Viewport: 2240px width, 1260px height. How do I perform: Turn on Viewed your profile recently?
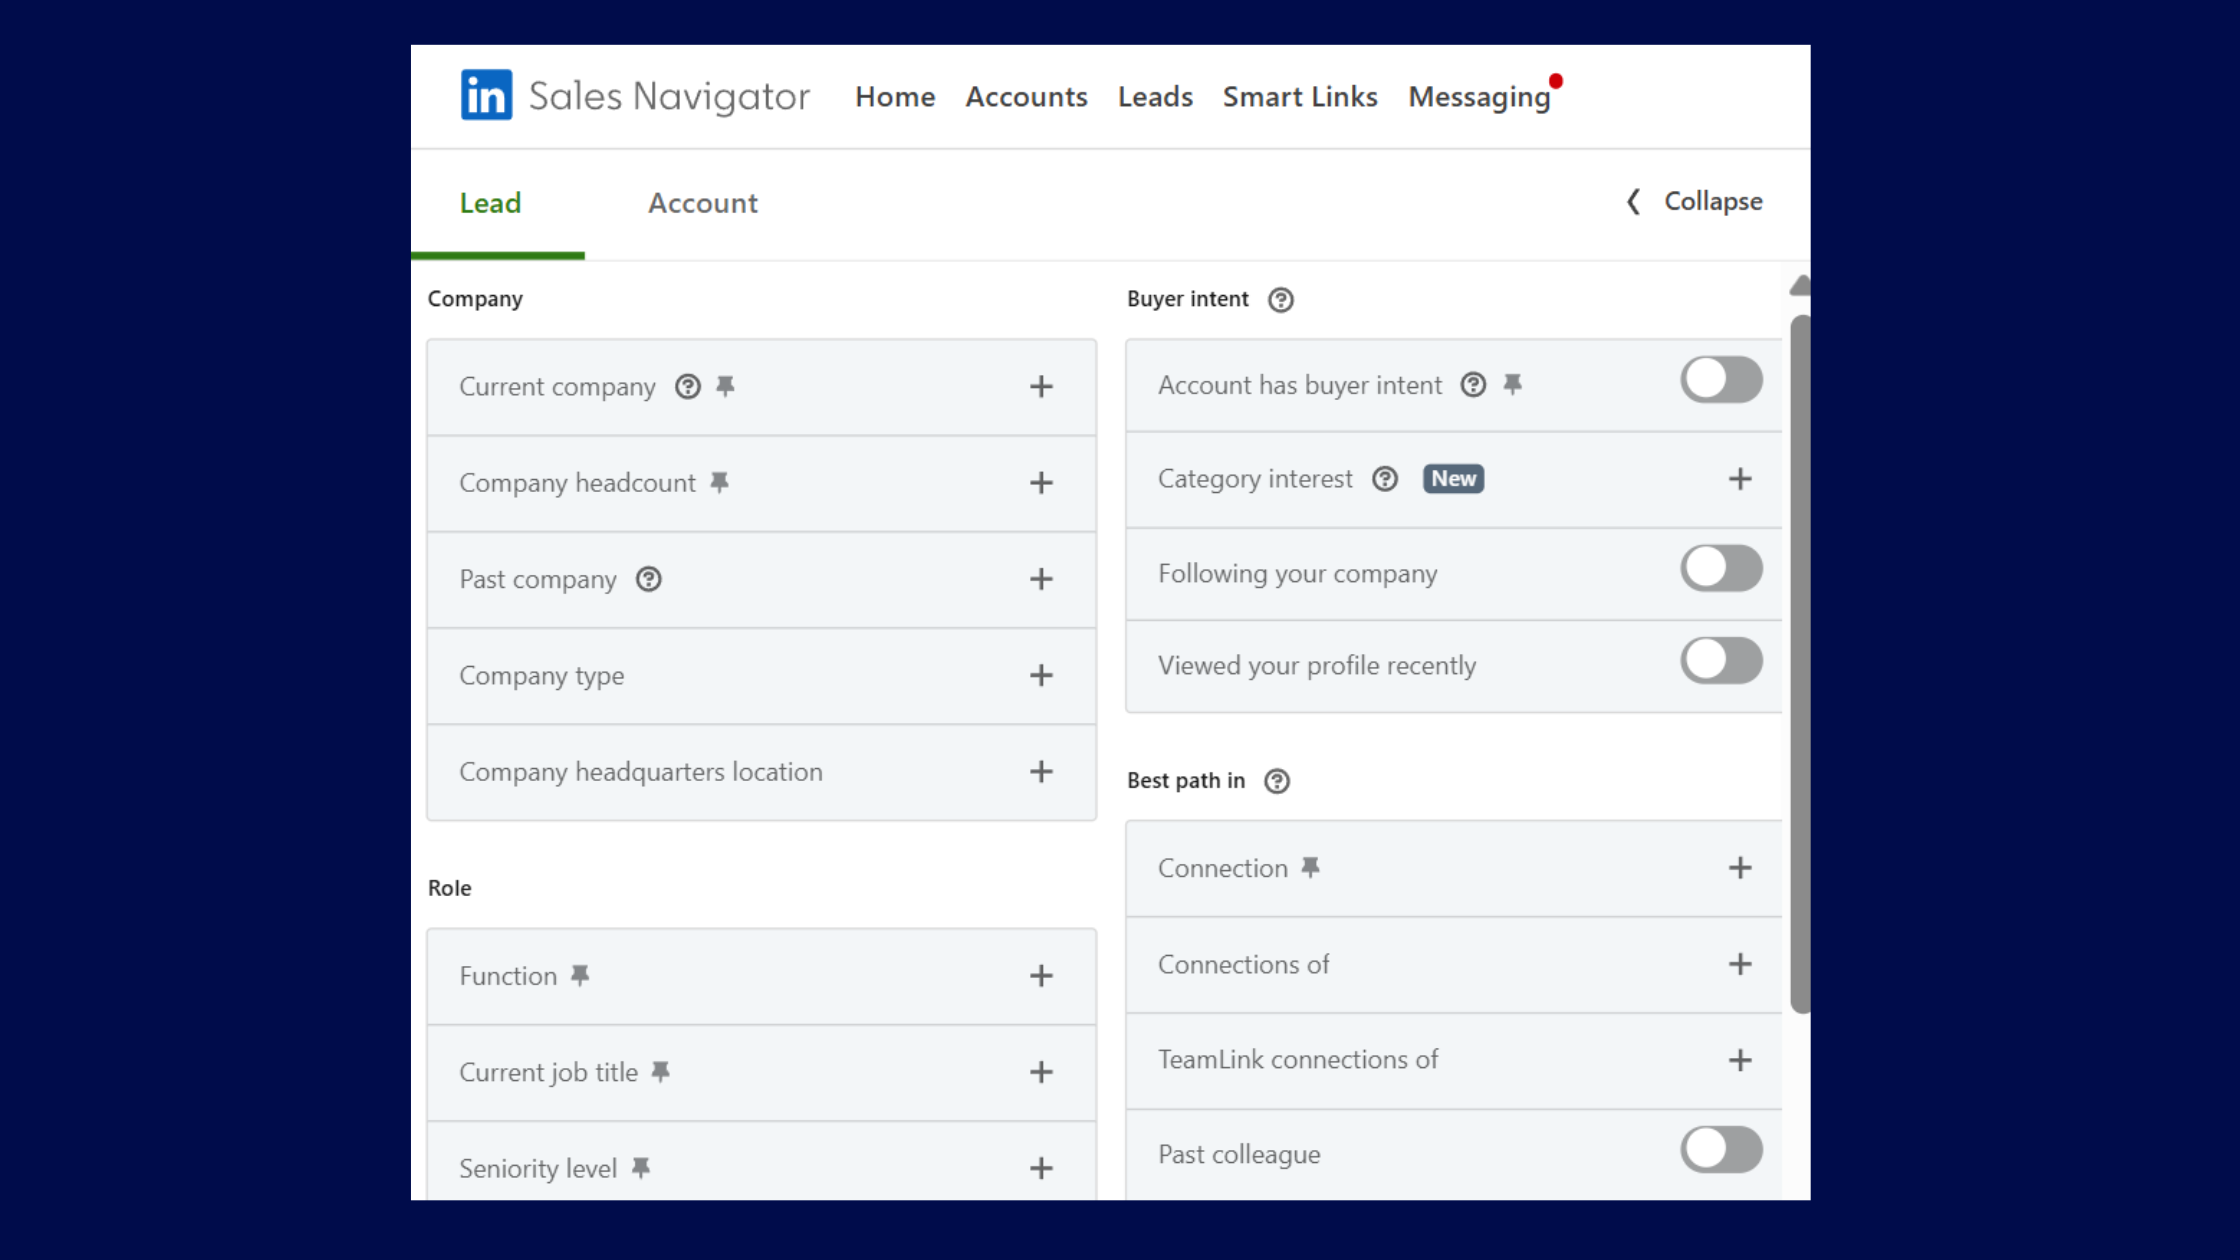coord(1721,660)
